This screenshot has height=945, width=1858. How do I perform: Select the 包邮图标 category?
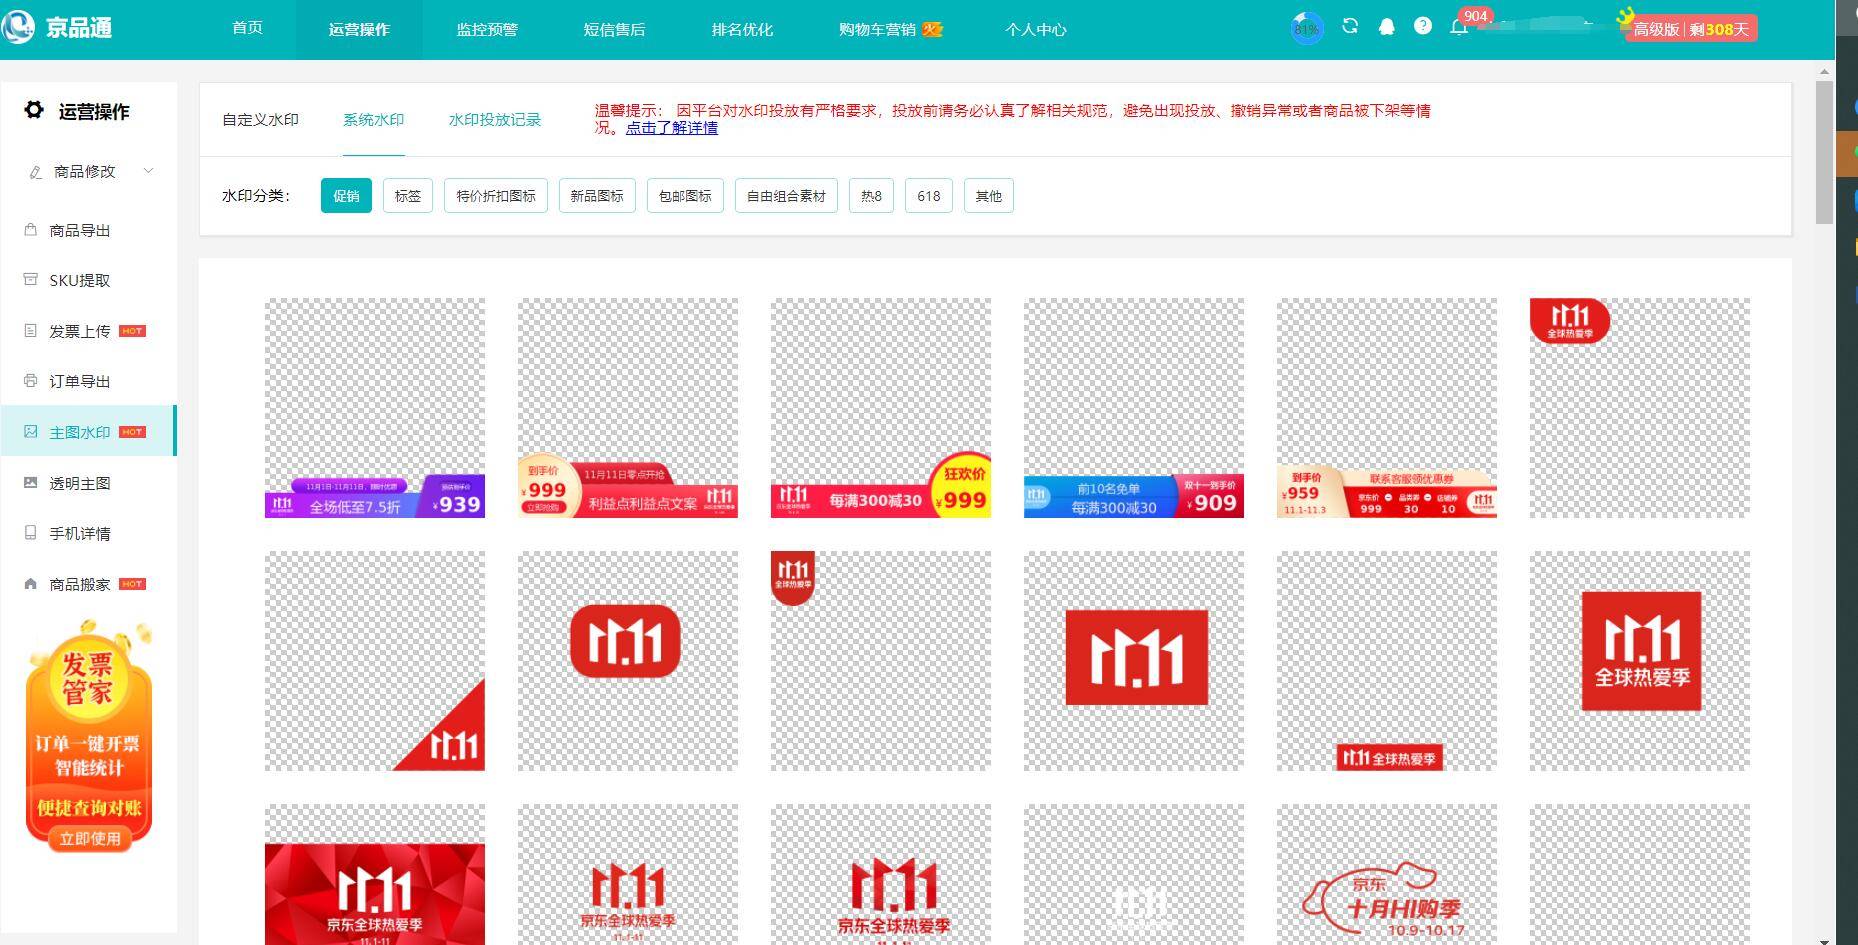coord(685,196)
